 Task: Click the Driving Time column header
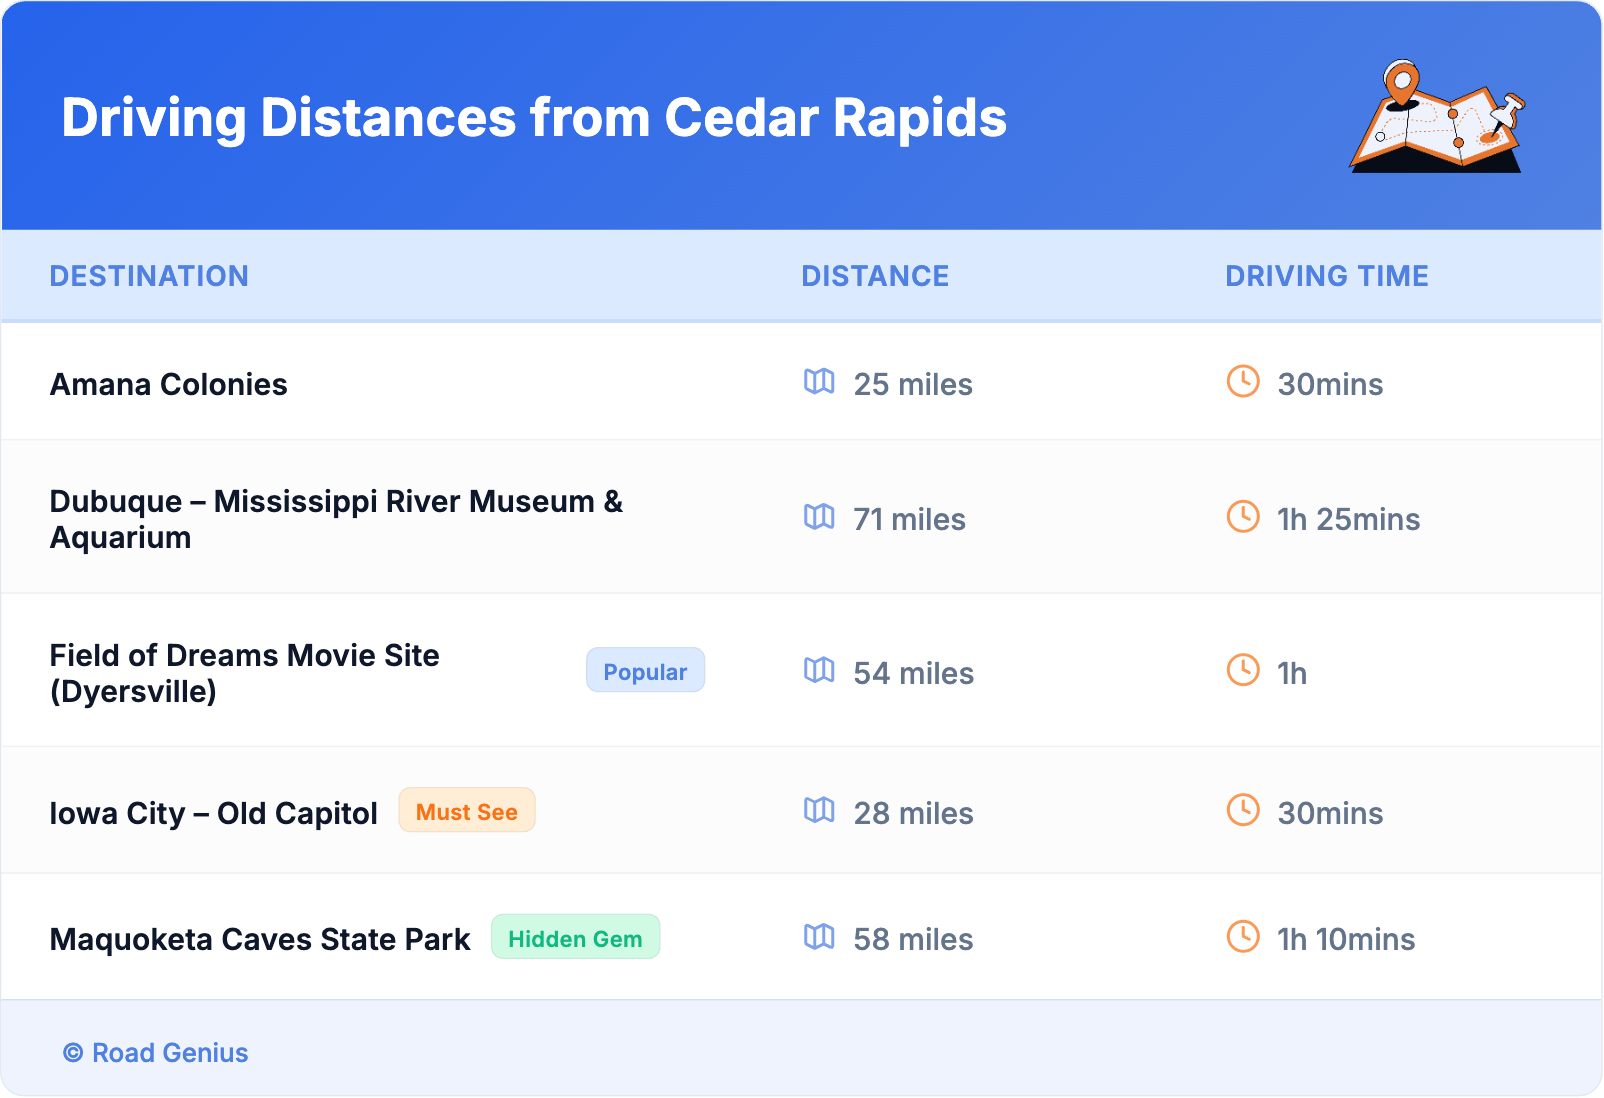click(x=1326, y=276)
